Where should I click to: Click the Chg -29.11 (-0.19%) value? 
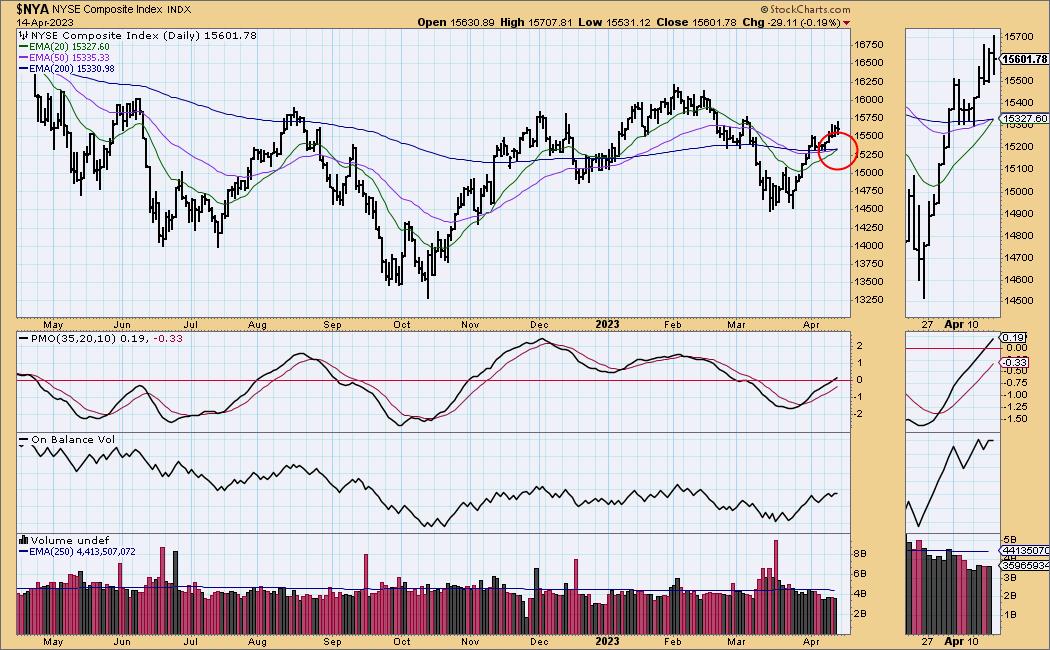coord(791,22)
